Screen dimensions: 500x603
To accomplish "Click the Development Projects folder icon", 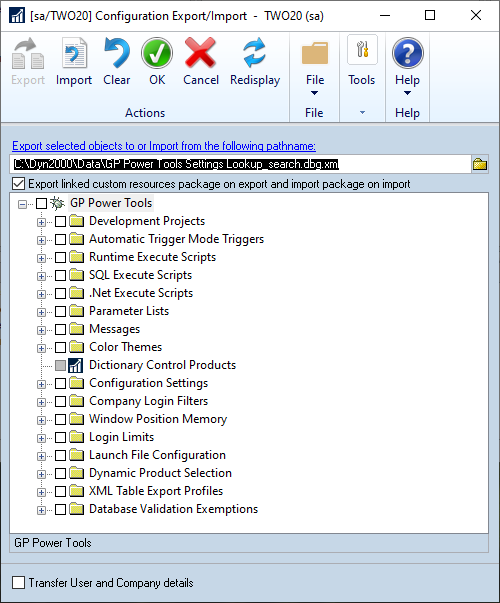I will click(77, 221).
